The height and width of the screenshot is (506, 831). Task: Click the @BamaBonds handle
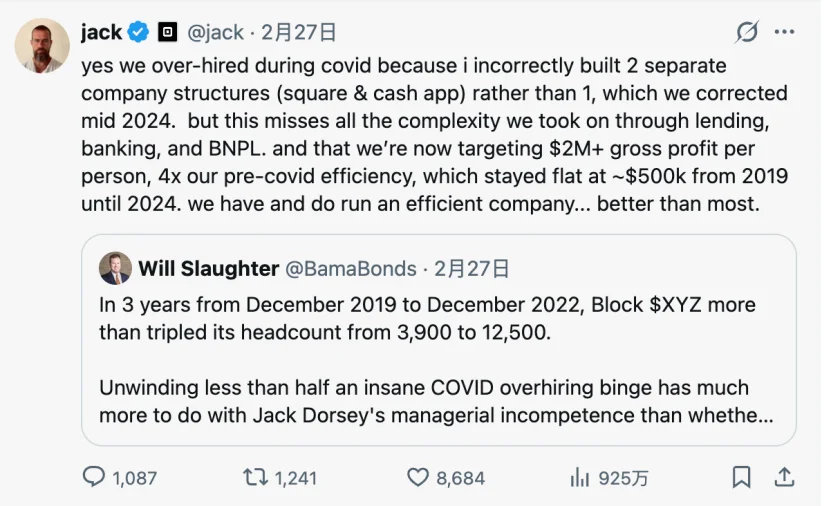tap(351, 268)
